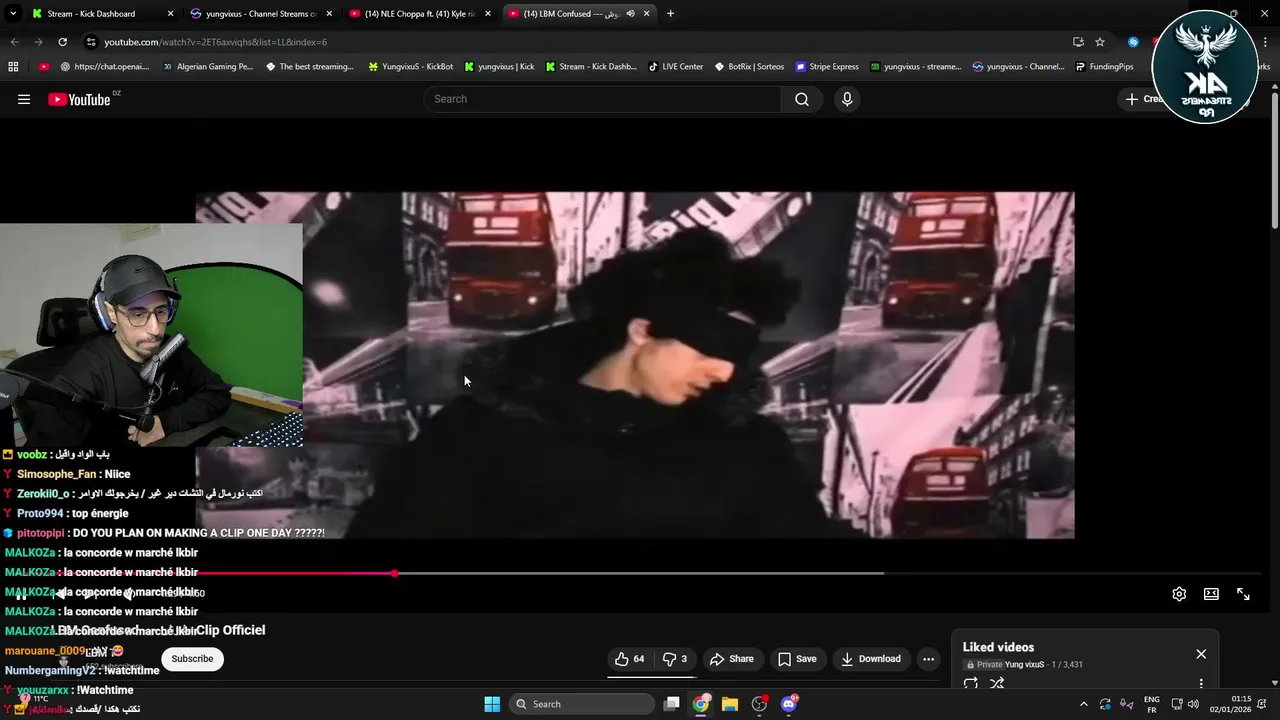
Task: Open the YouTube guide hamburger menu
Action: pyautogui.click(x=24, y=99)
